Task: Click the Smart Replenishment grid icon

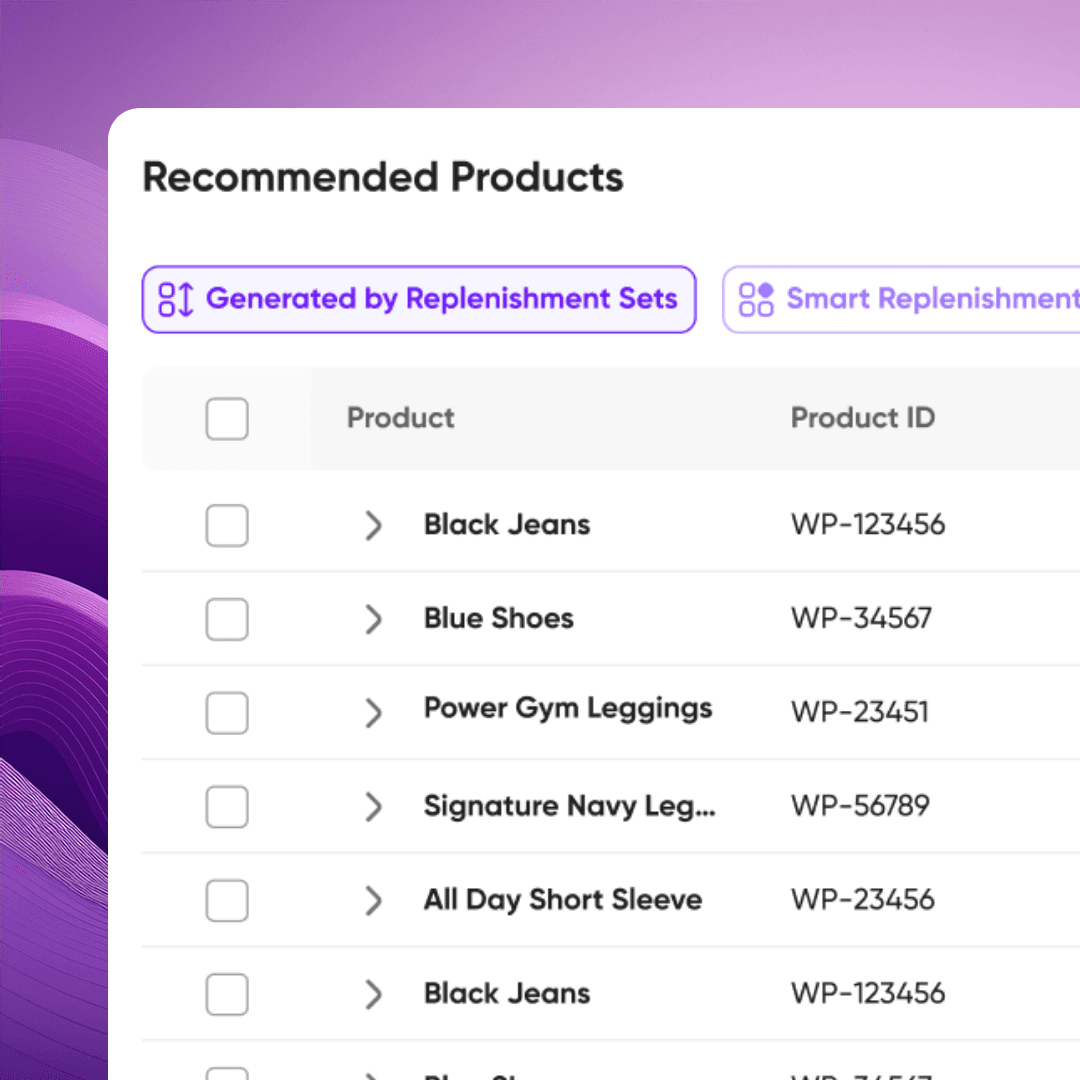Action: pyautogui.click(x=756, y=300)
